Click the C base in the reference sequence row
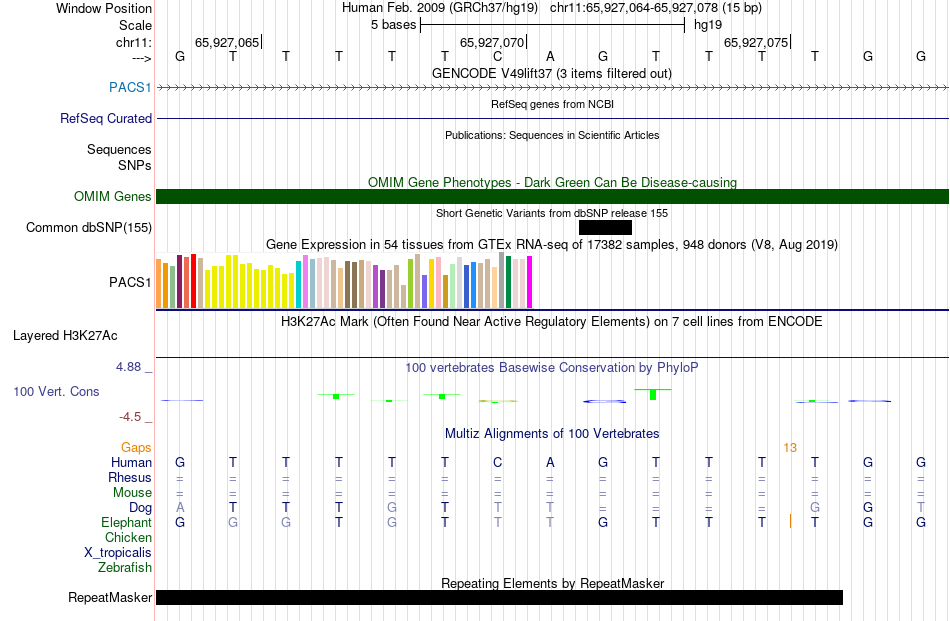 pyautogui.click(x=497, y=56)
